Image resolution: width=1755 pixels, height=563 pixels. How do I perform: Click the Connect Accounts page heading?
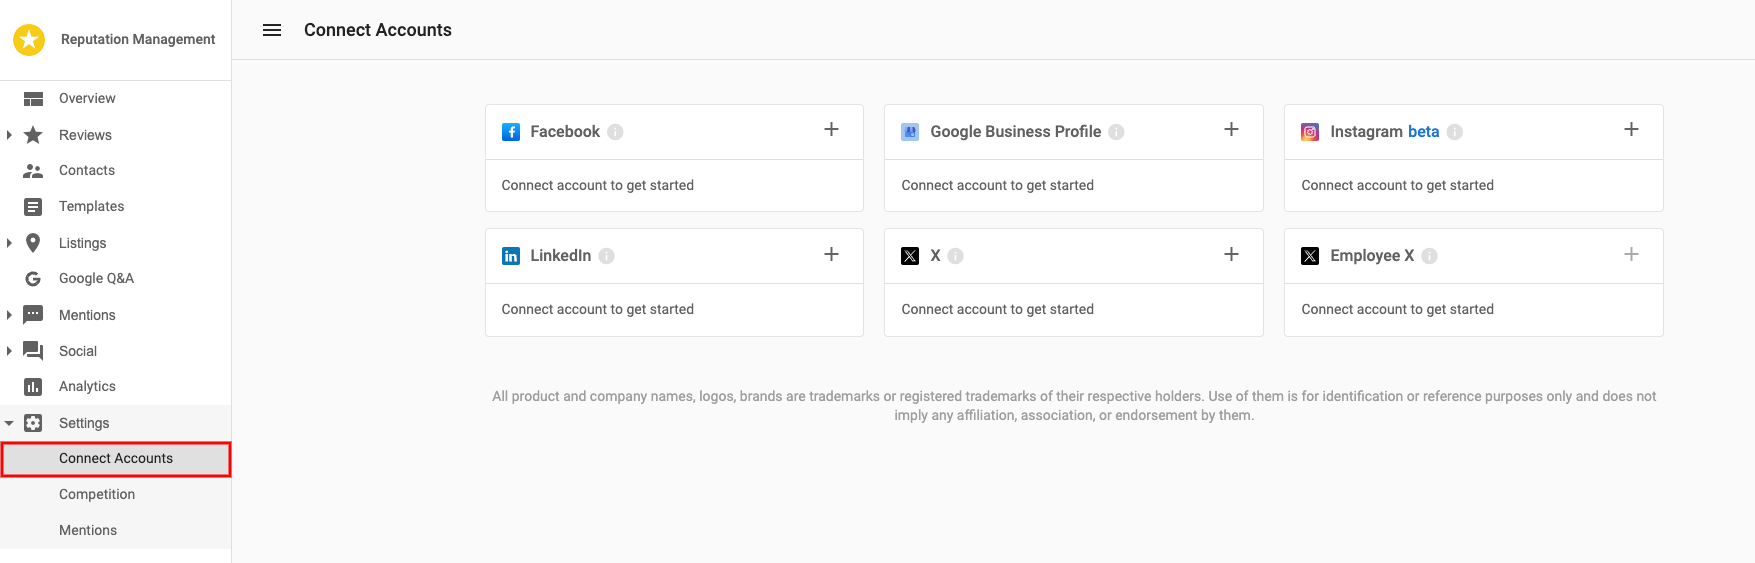(x=378, y=30)
